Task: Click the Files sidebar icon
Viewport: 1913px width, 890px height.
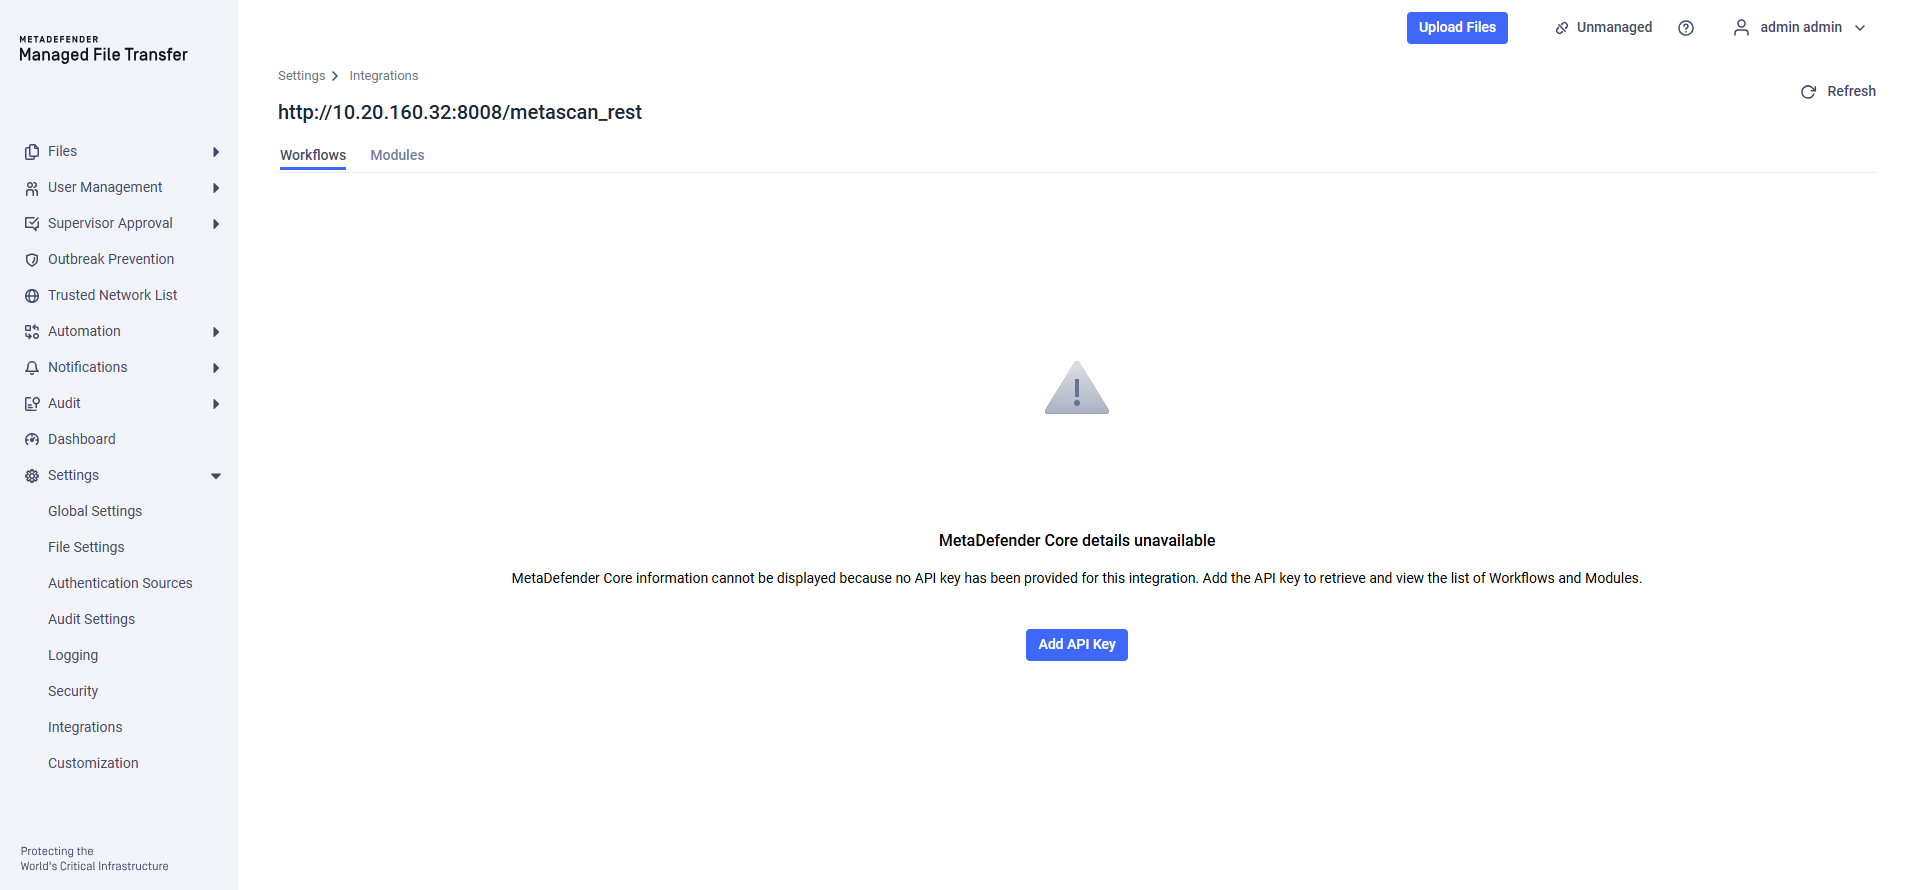Action: coord(32,152)
